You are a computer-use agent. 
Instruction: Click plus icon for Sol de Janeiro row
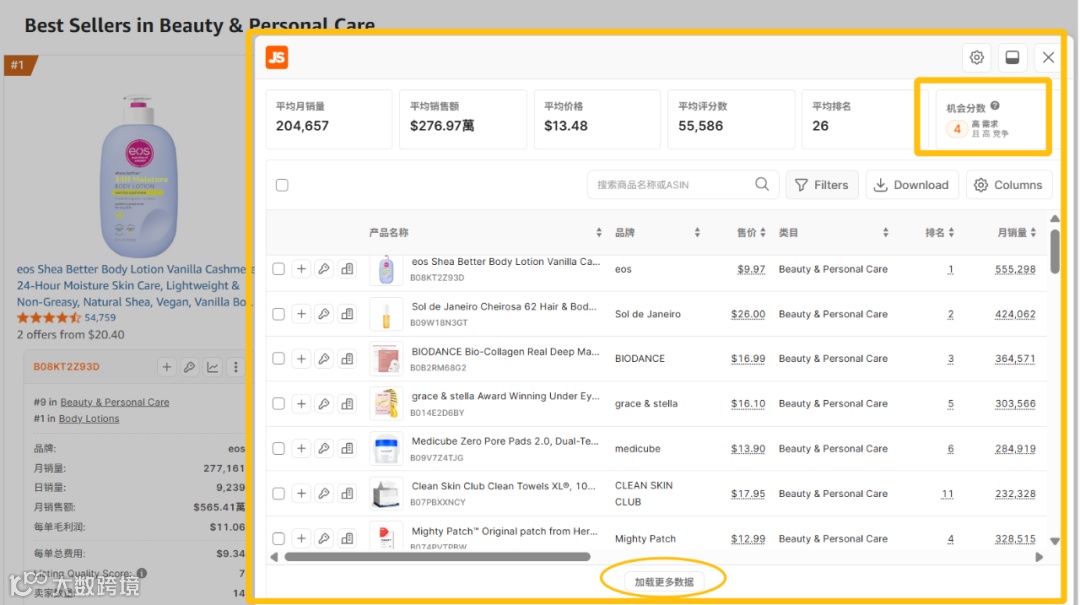coord(301,314)
